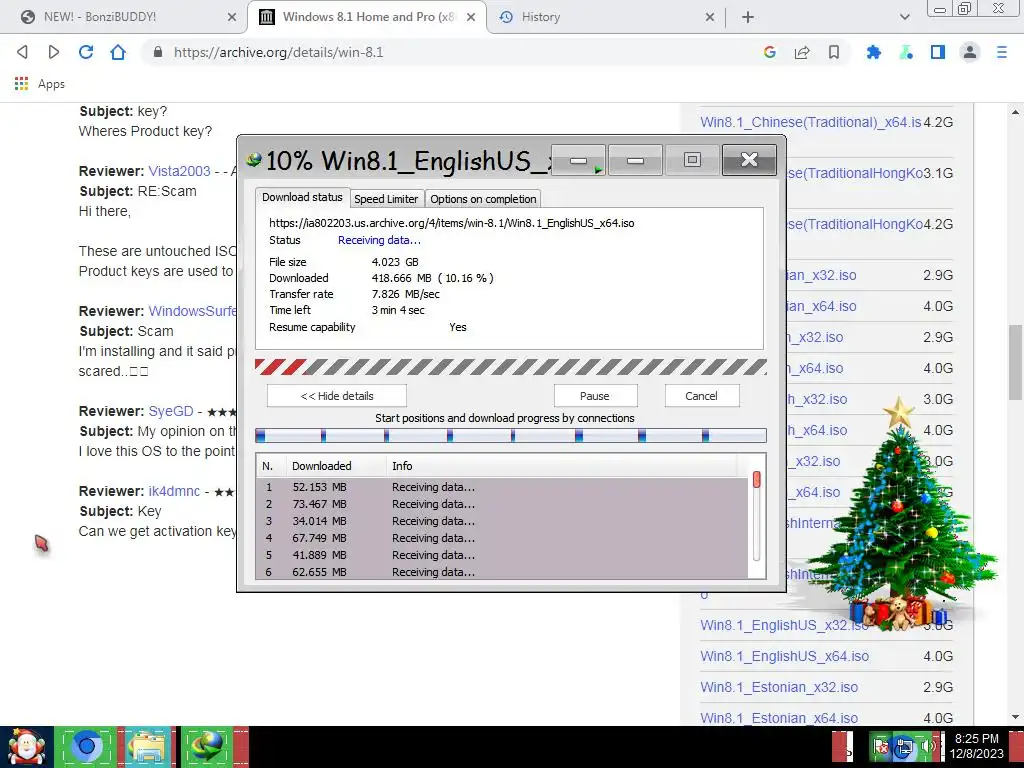Switch to the browser from the taskbar

click(87, 747)
